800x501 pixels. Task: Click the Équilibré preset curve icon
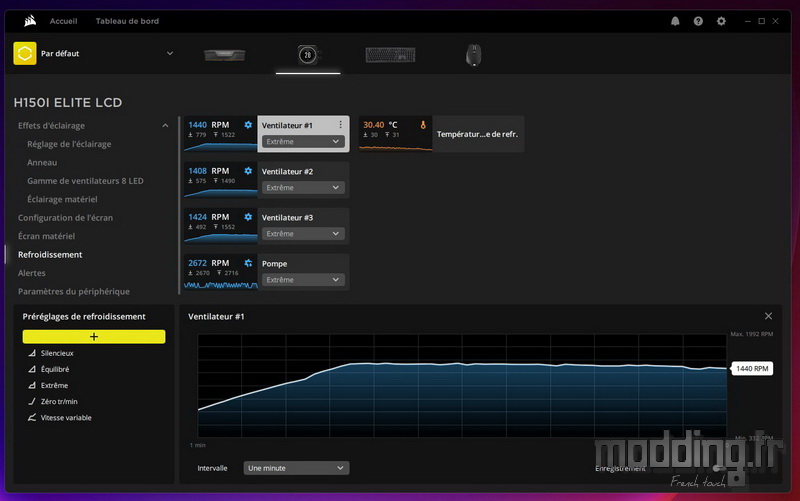coord(32,369)
